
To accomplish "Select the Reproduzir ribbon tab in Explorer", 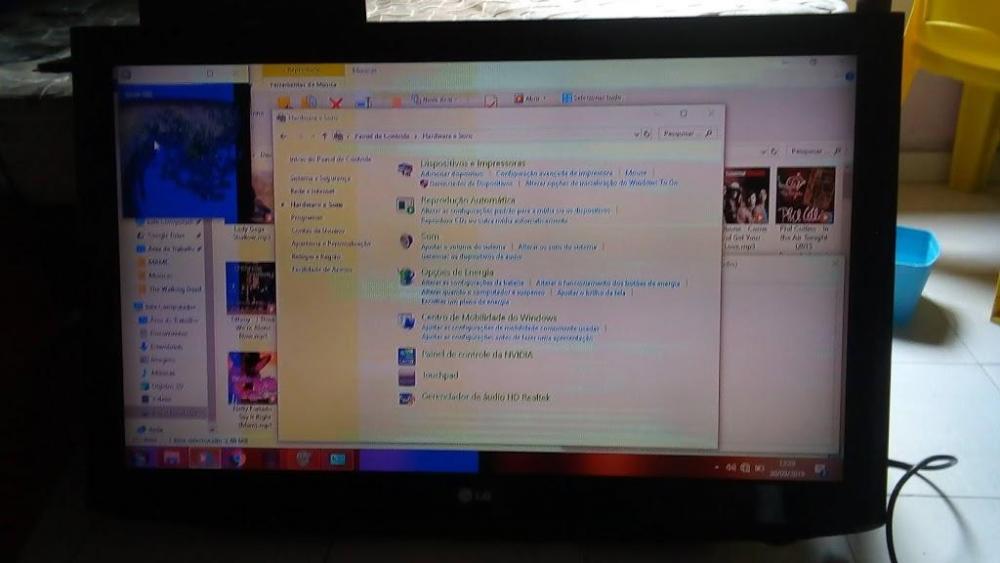I will (304, 70).
